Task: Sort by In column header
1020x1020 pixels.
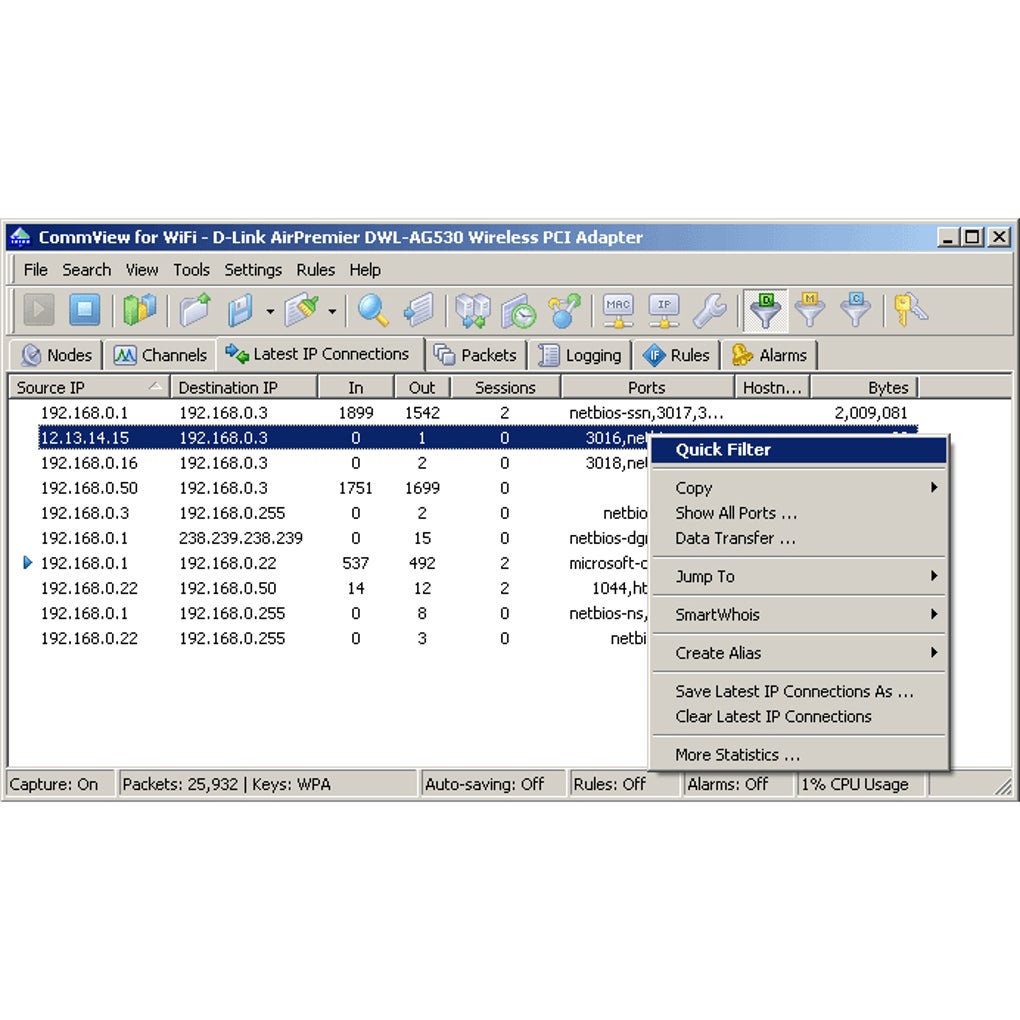Action: point(356,387)
